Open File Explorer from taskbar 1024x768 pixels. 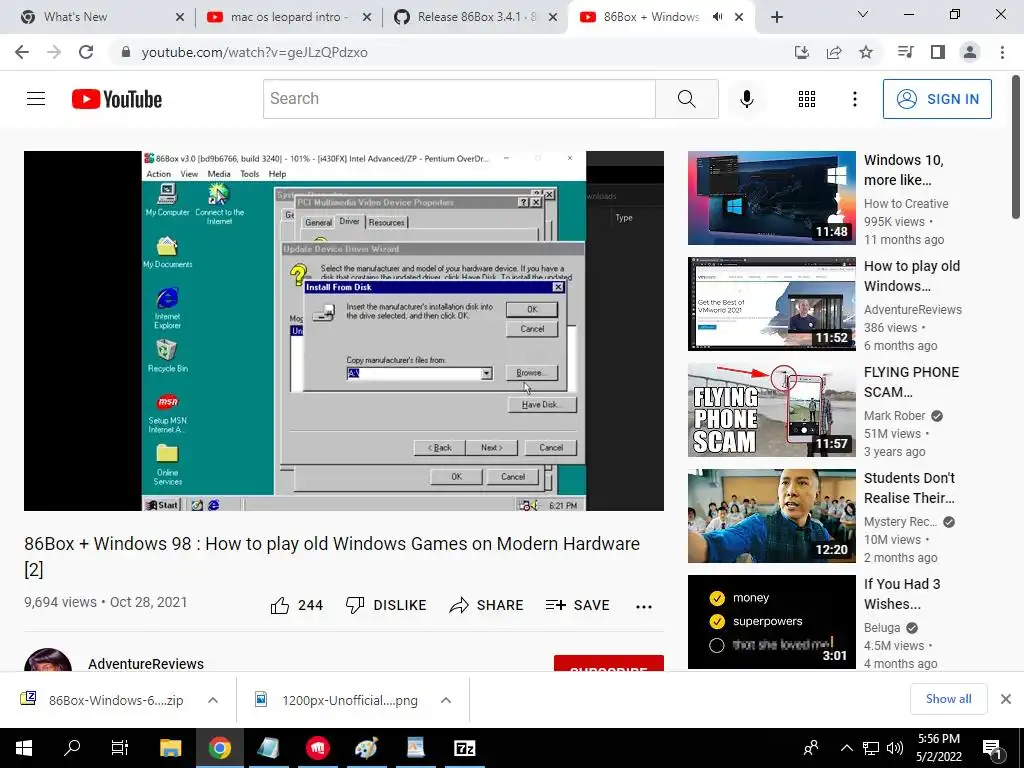pyautogui.click(x=170, y=748)
